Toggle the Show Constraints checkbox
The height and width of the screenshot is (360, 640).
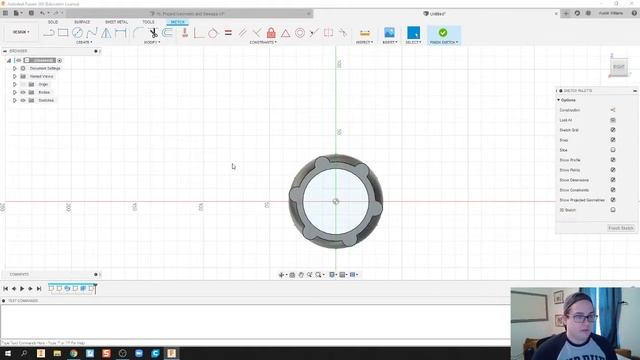point(613,190)
